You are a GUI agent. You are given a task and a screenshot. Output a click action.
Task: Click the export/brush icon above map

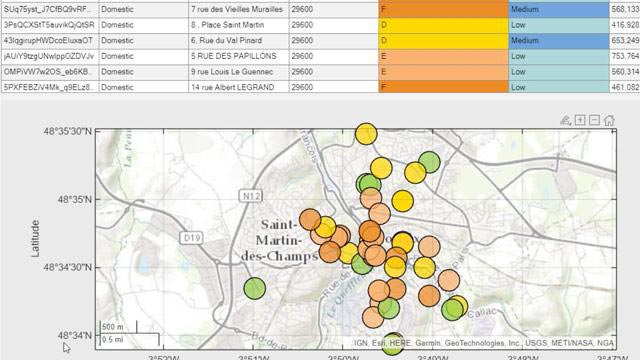[565, 120]
